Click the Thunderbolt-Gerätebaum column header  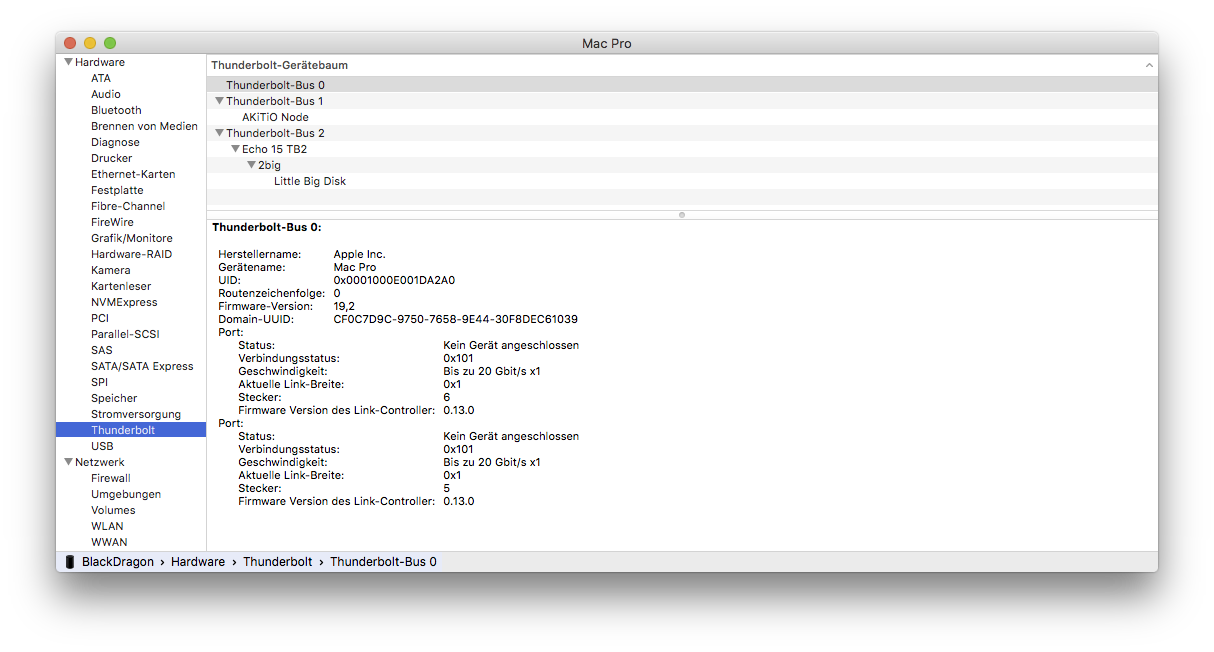[x=682, y=65]
